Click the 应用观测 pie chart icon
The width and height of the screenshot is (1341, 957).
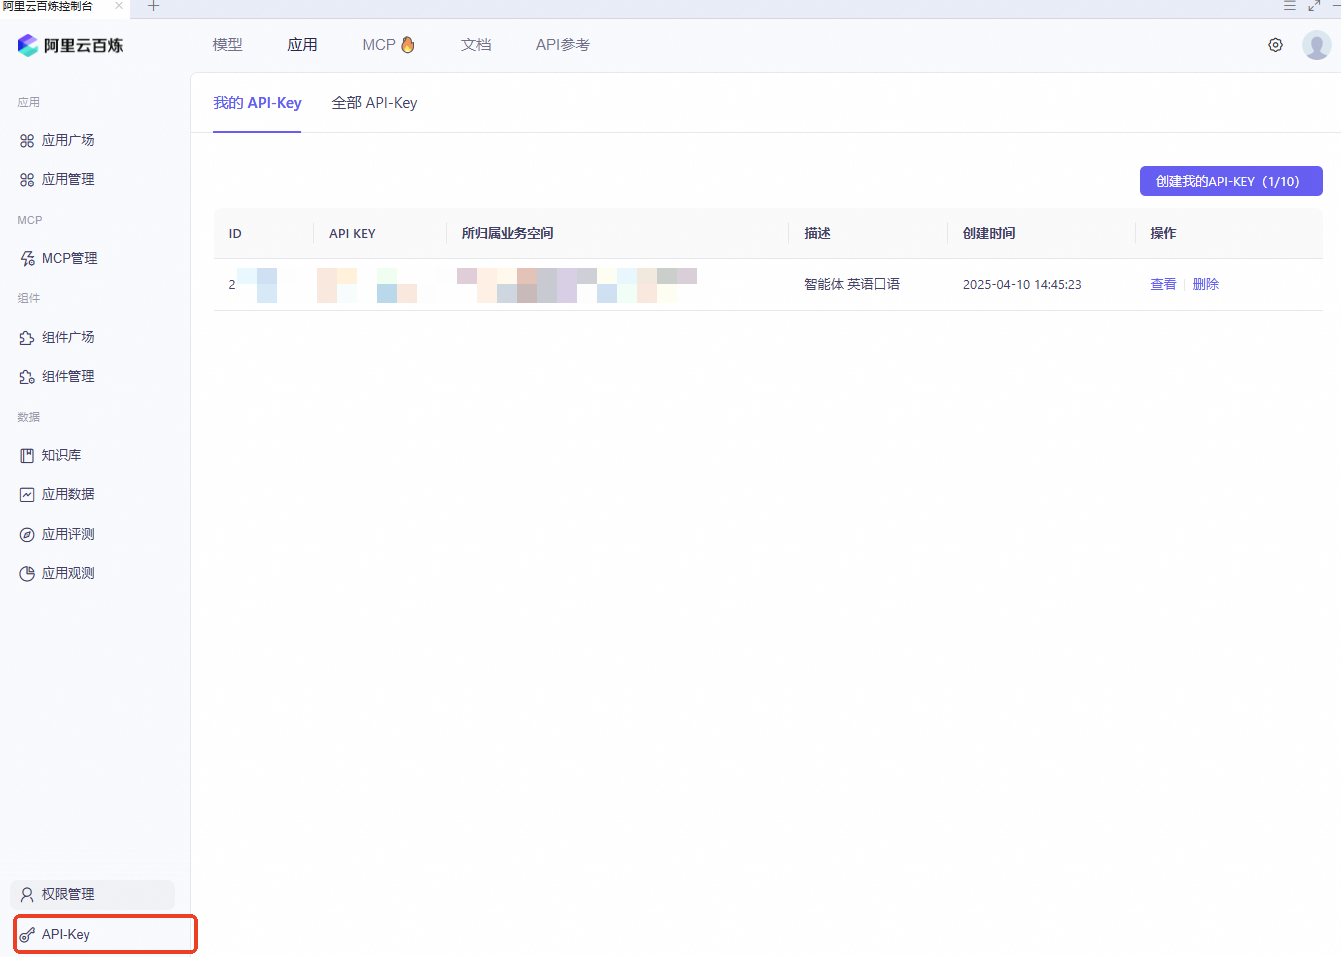27,574
